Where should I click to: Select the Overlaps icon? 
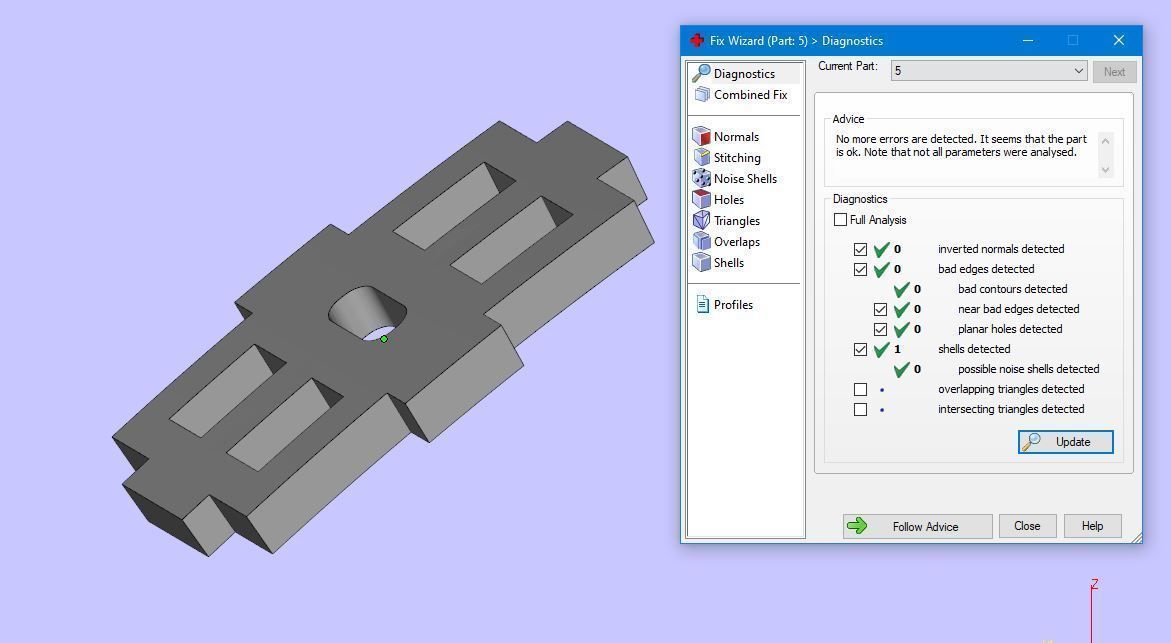coord(701,240)
